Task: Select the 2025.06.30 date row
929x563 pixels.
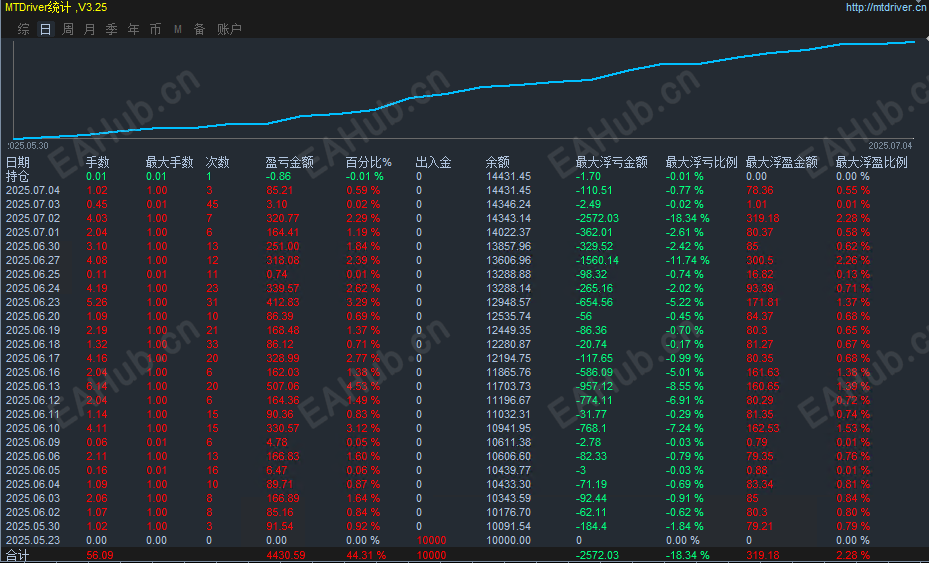Action: pos(33,247)
